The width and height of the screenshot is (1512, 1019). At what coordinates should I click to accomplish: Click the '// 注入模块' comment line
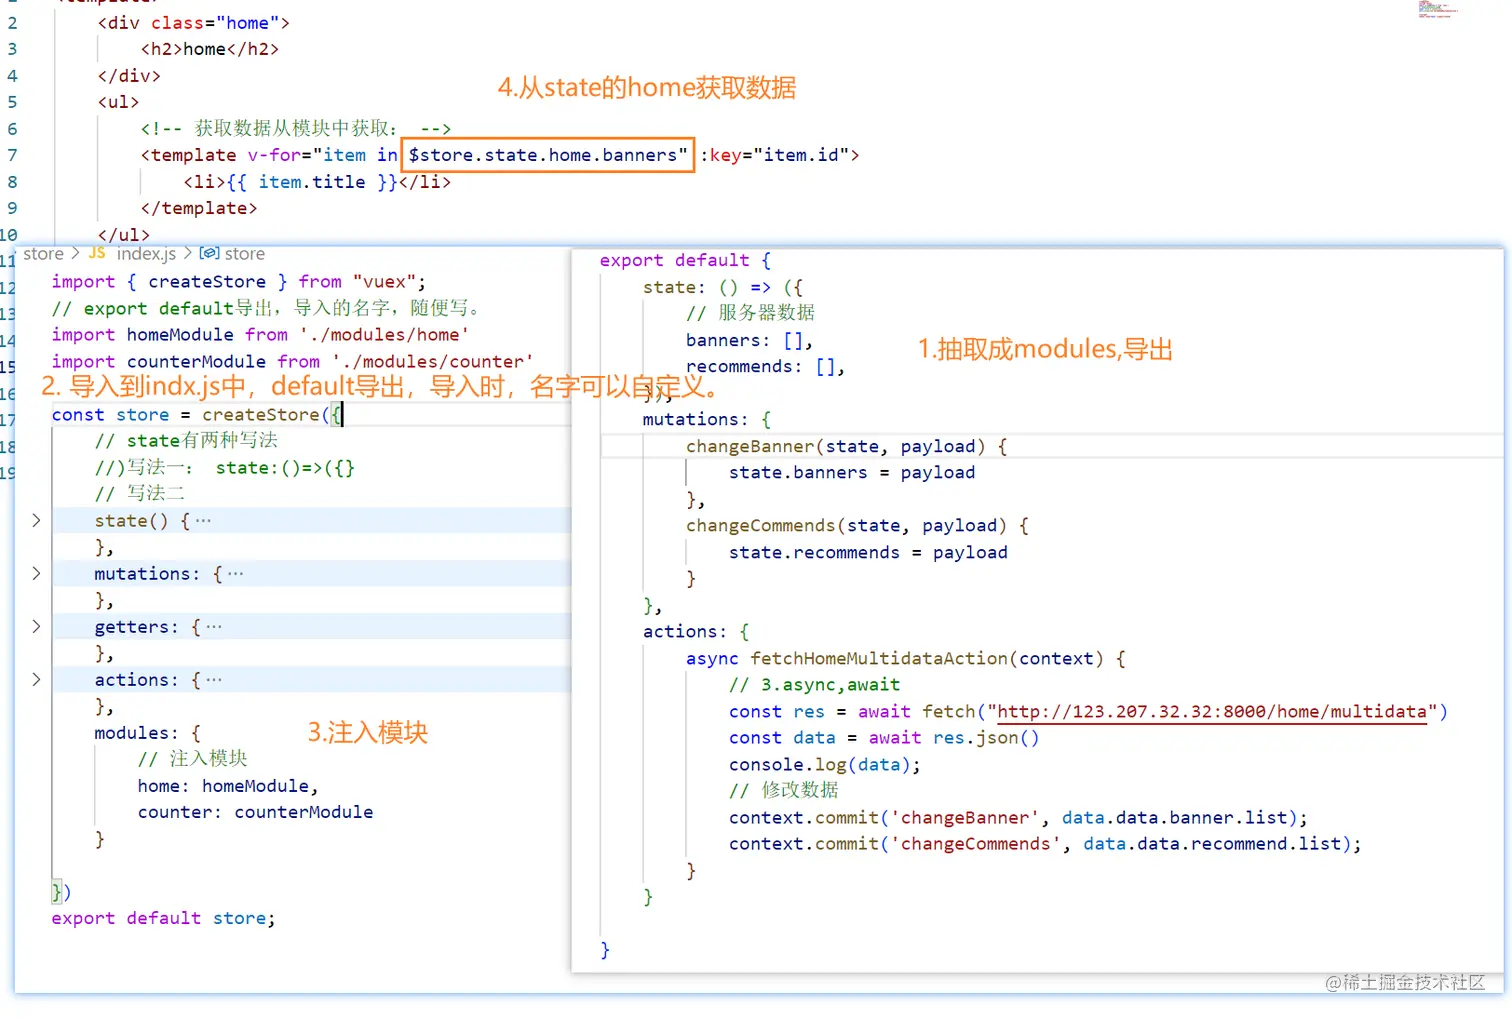click(192, 759)
